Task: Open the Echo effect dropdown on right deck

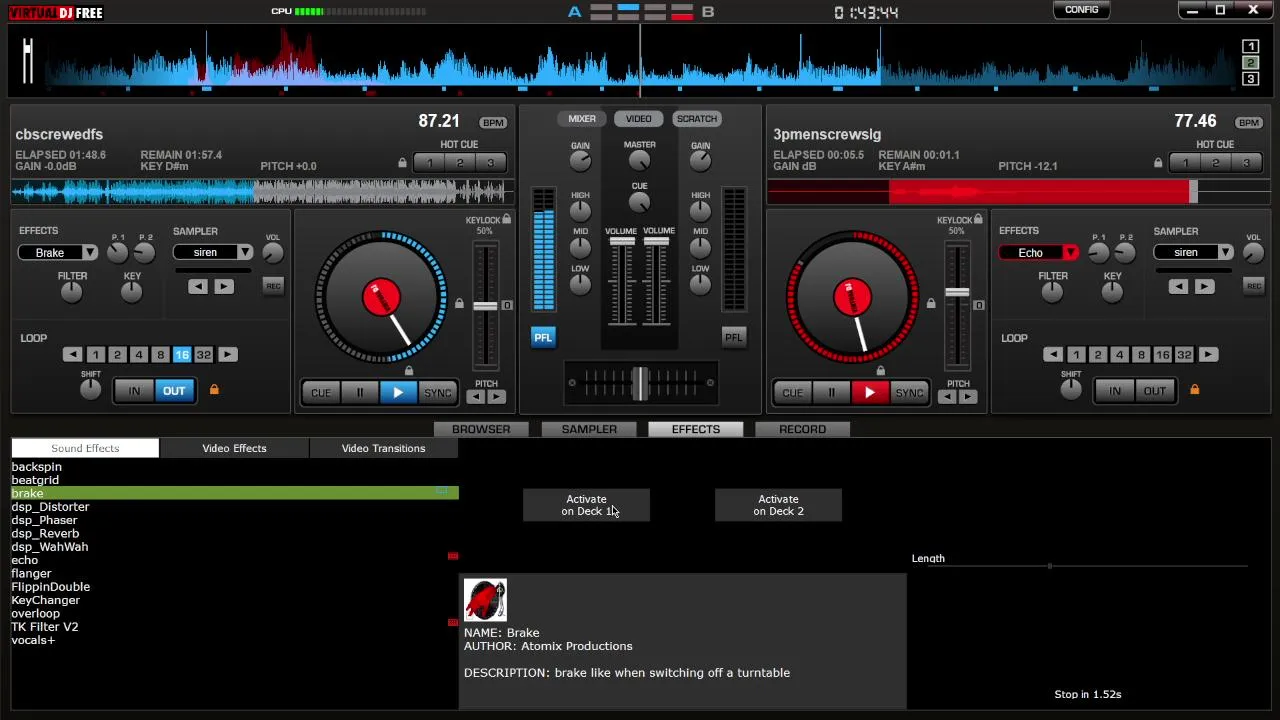Action: click(x=1071, y=253)
